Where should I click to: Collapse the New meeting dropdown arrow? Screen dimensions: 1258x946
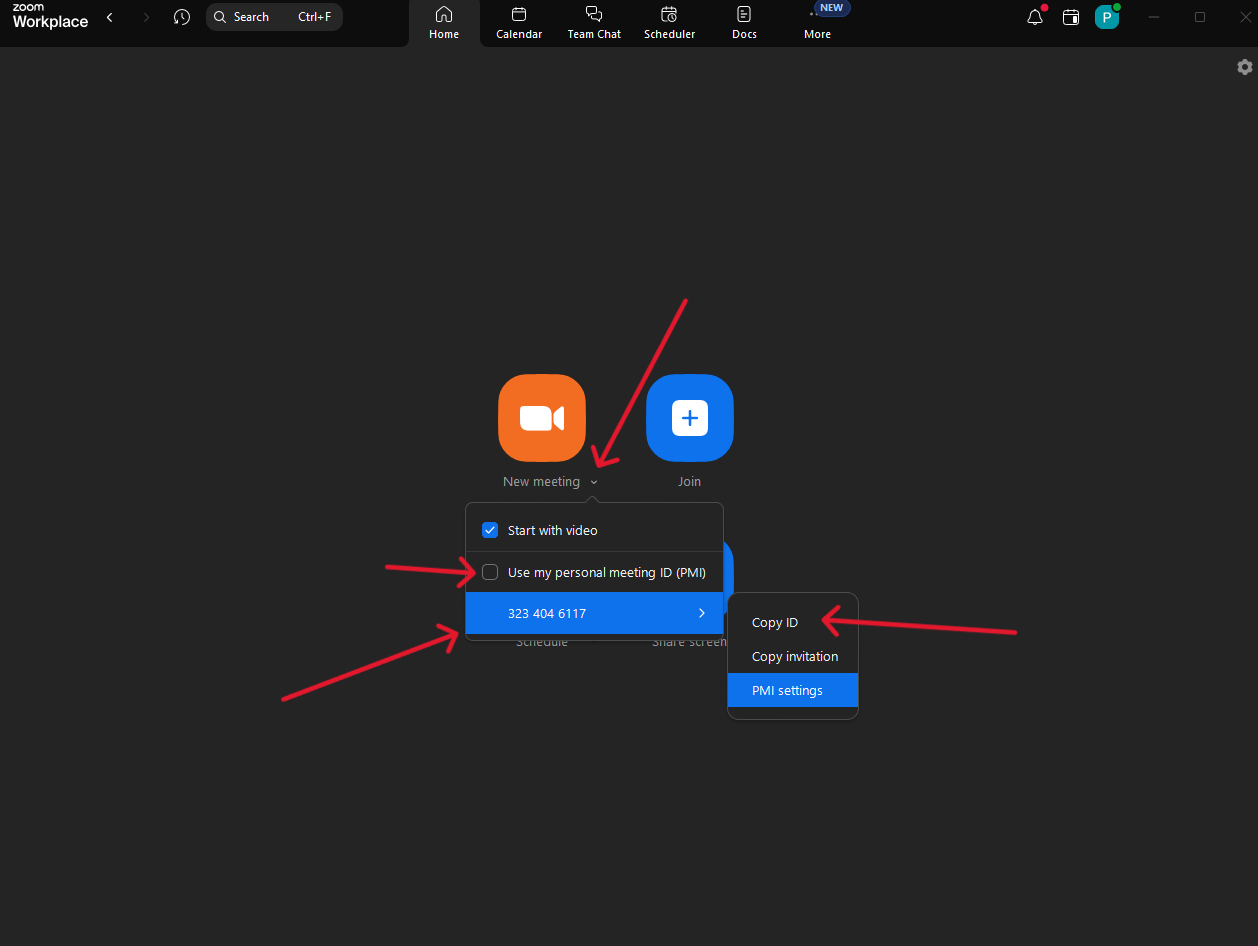[594, 482]
